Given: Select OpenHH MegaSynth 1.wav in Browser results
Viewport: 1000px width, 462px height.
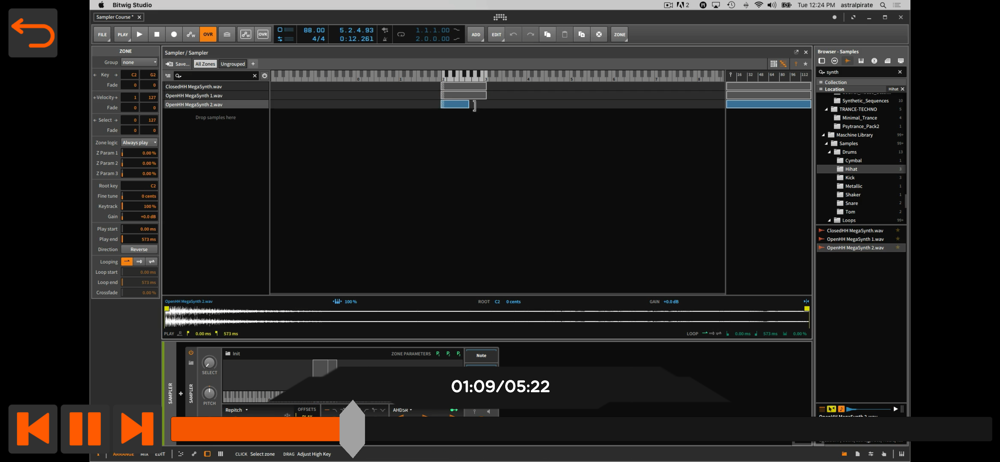Looking at the screenshot, I should [860, 239].
